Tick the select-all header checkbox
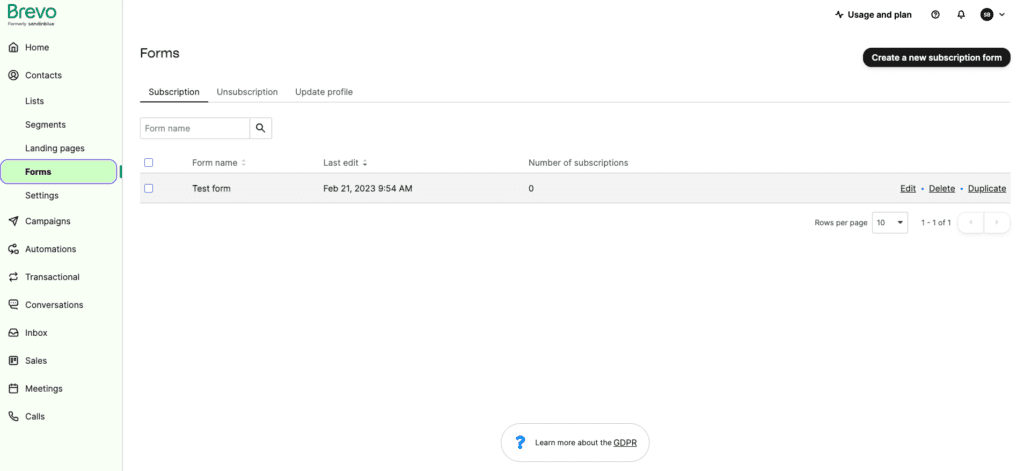 tap(148, 163)
